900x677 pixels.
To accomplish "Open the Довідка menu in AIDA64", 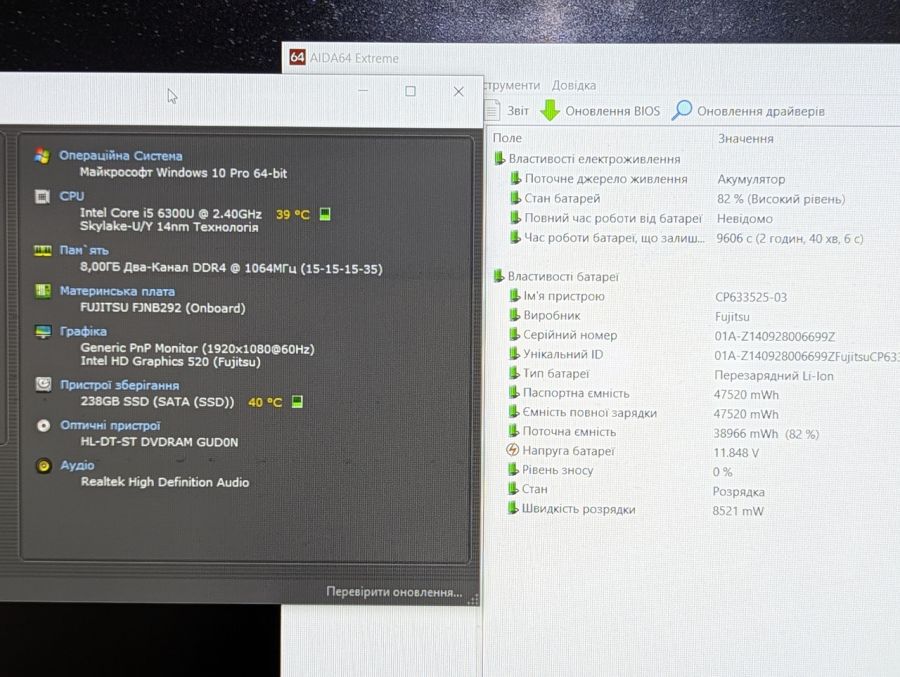I will click(x=573, y=85).
